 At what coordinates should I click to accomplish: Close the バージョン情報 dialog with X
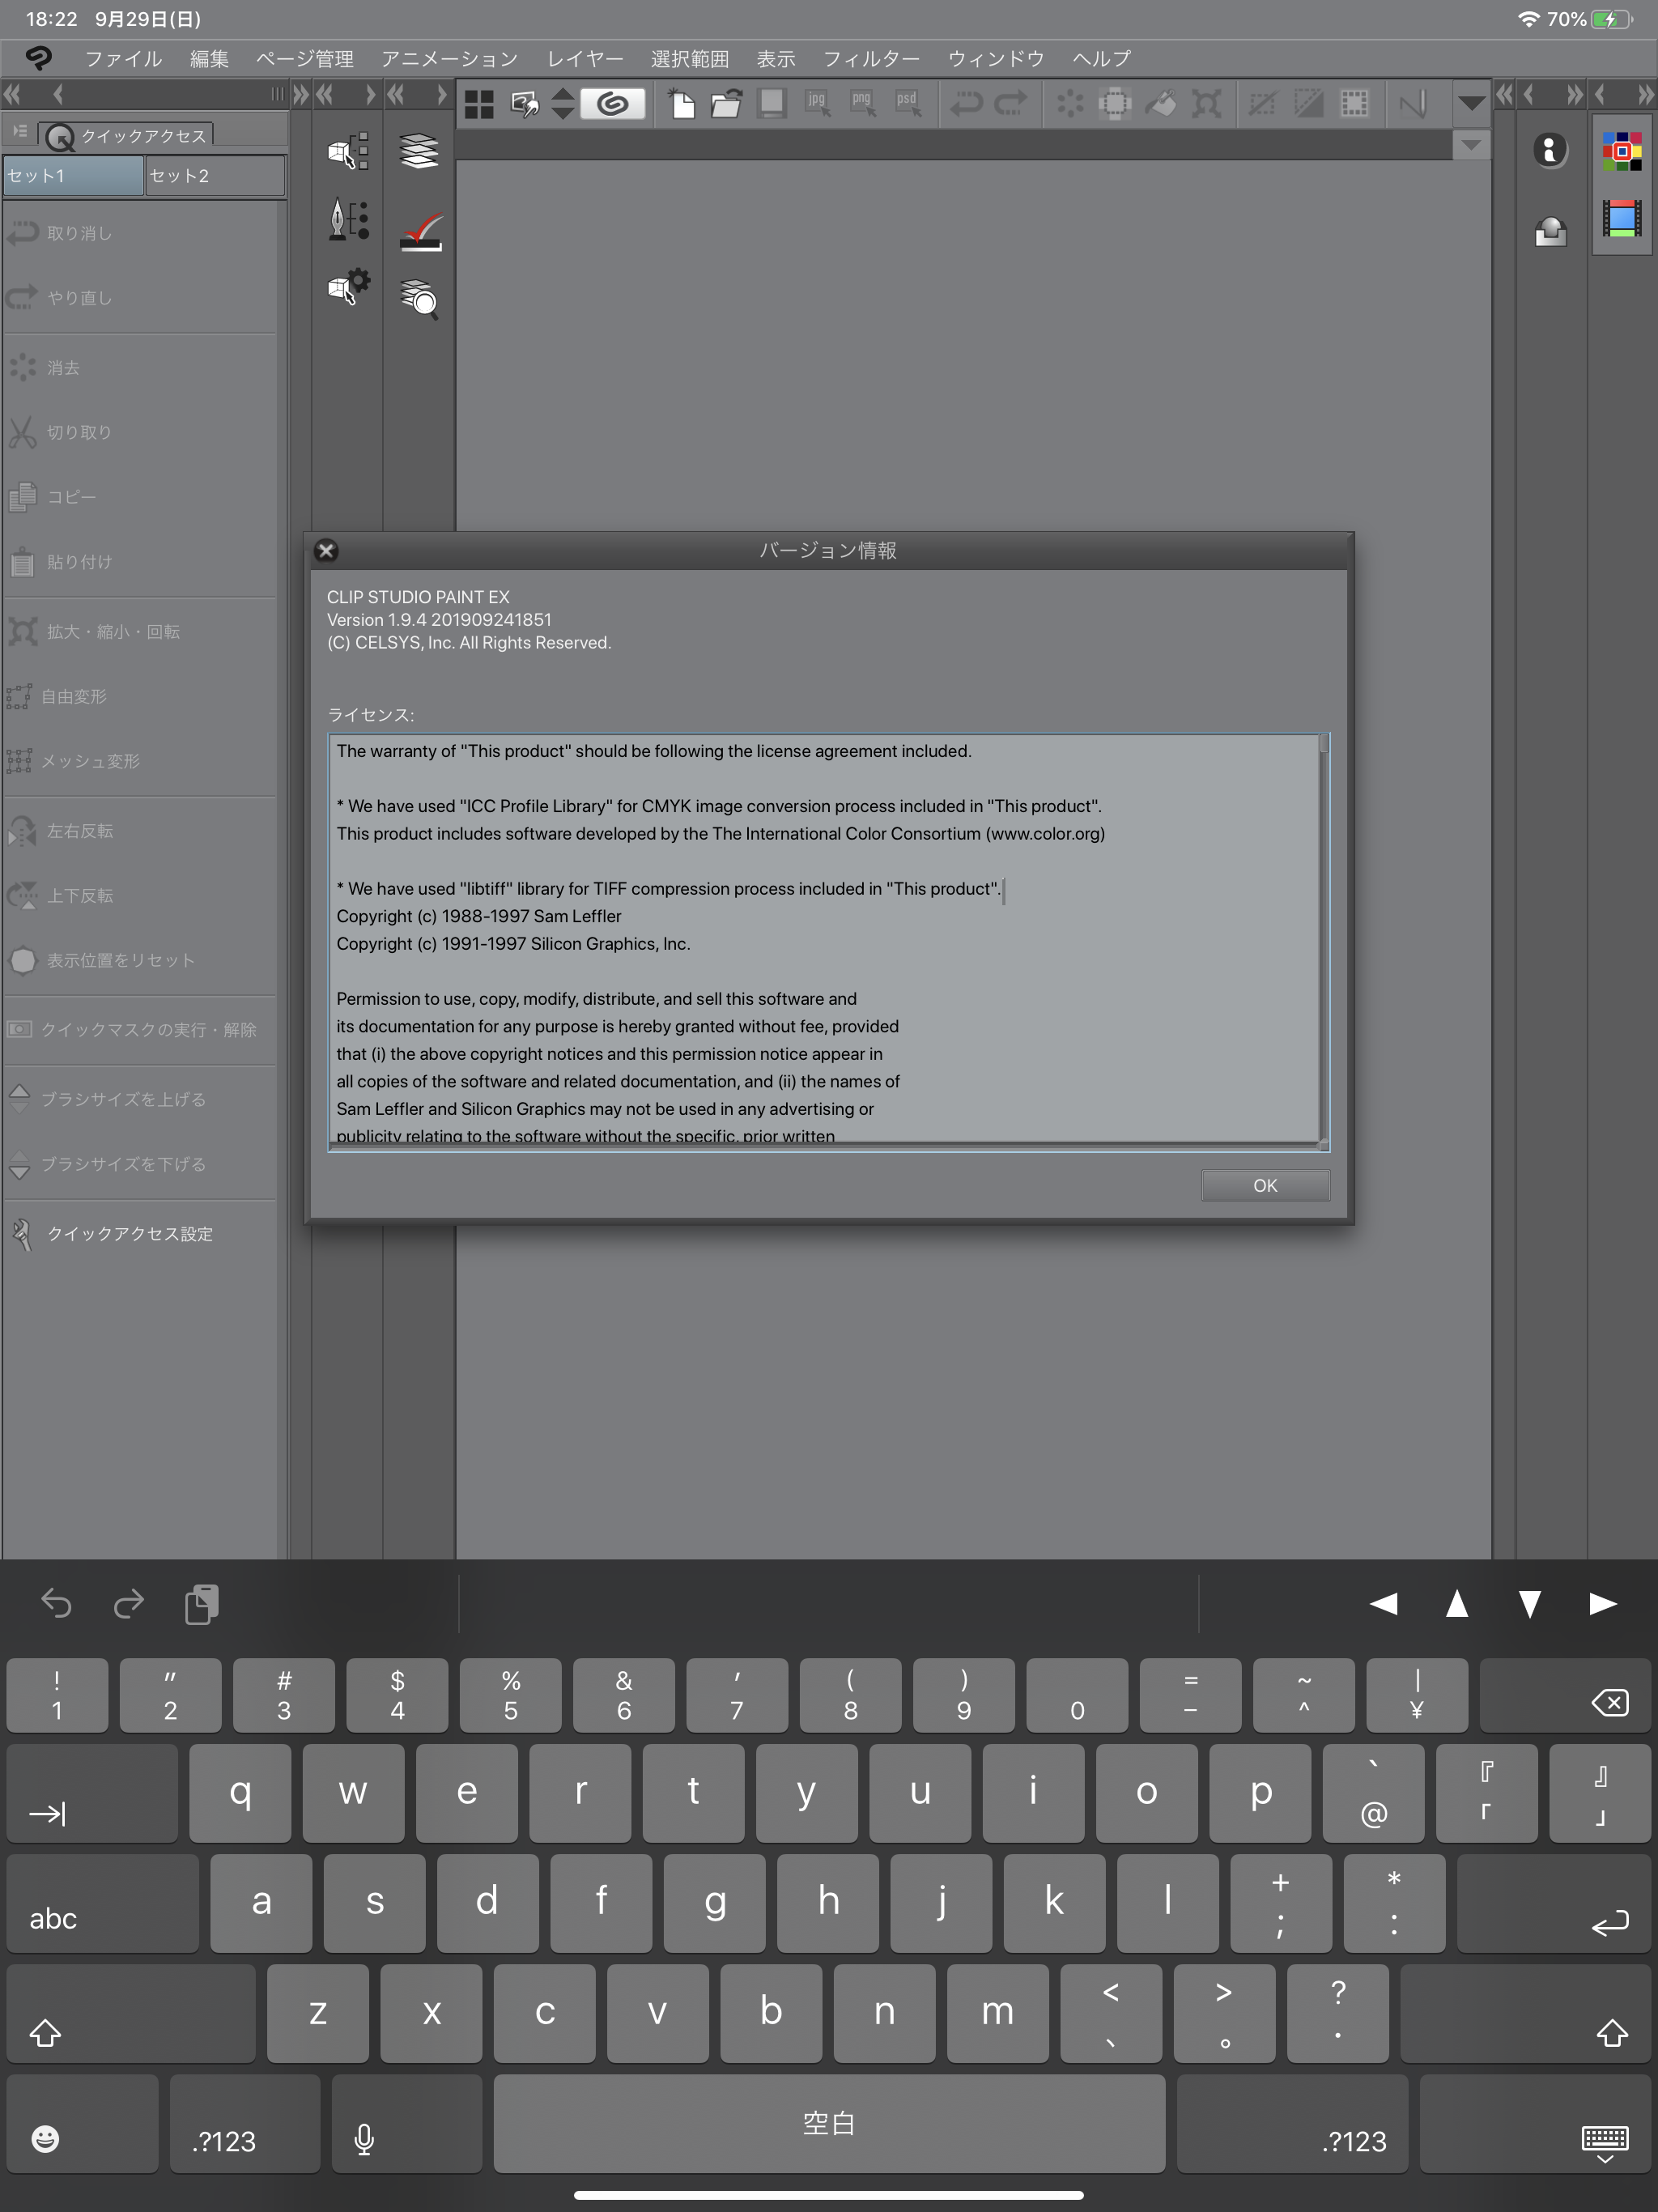click(x=326, y=551)
